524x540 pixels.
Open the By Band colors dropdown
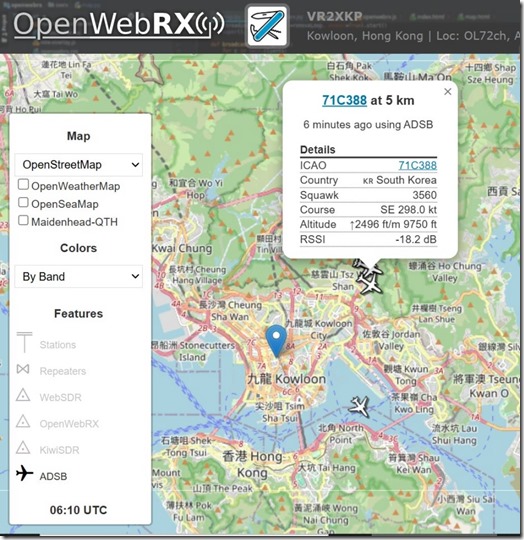click(x=78, y=276)
